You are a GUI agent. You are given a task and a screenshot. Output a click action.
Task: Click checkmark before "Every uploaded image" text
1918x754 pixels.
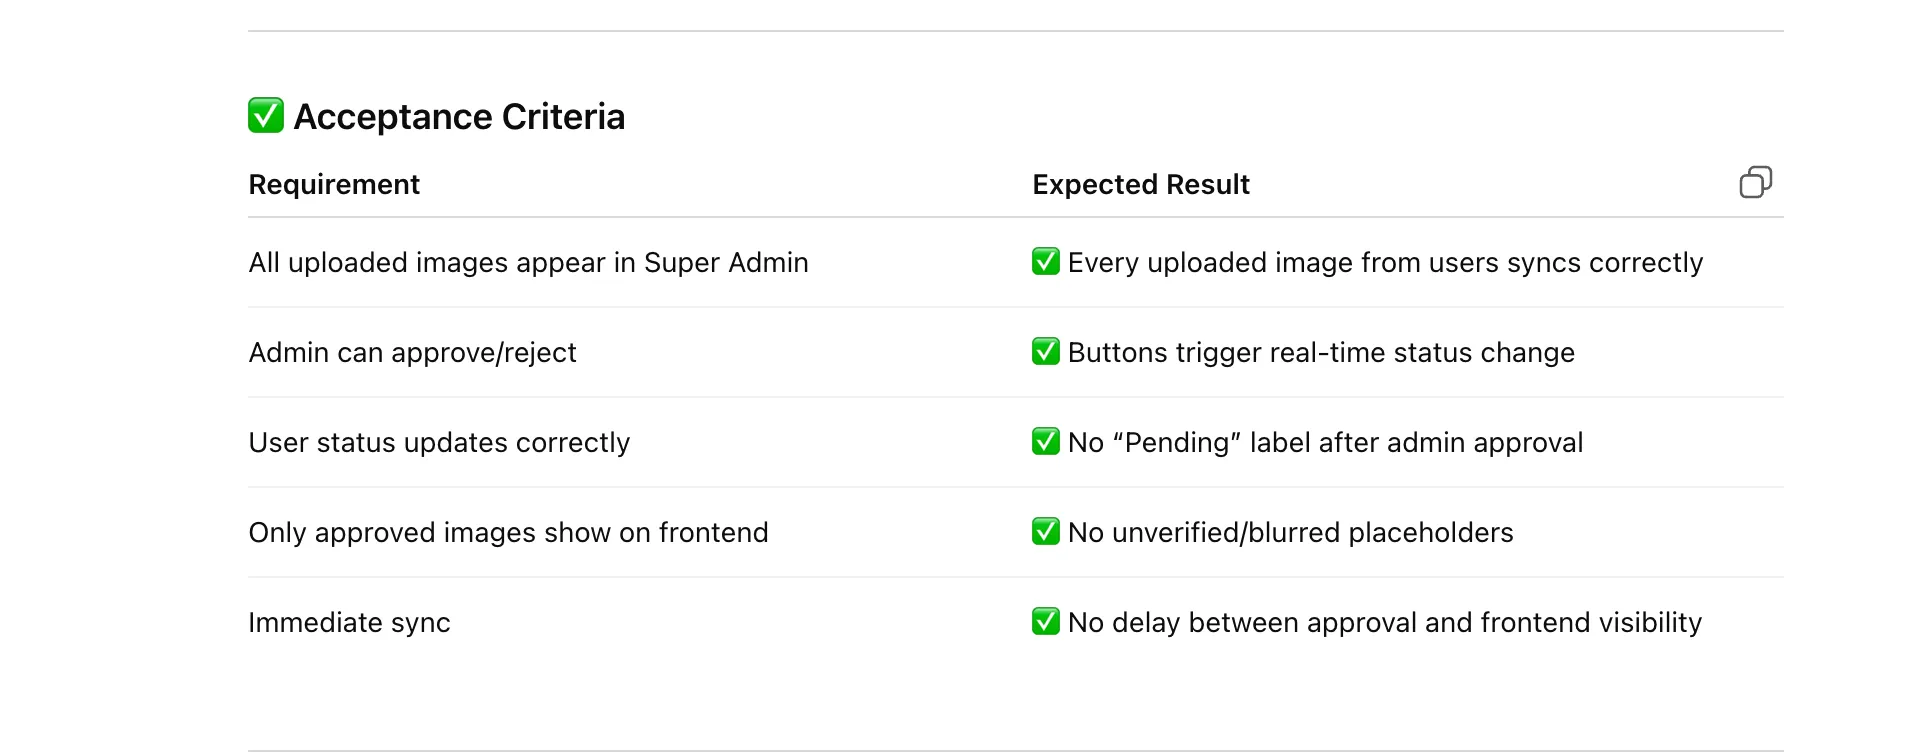coord(1045,262)
